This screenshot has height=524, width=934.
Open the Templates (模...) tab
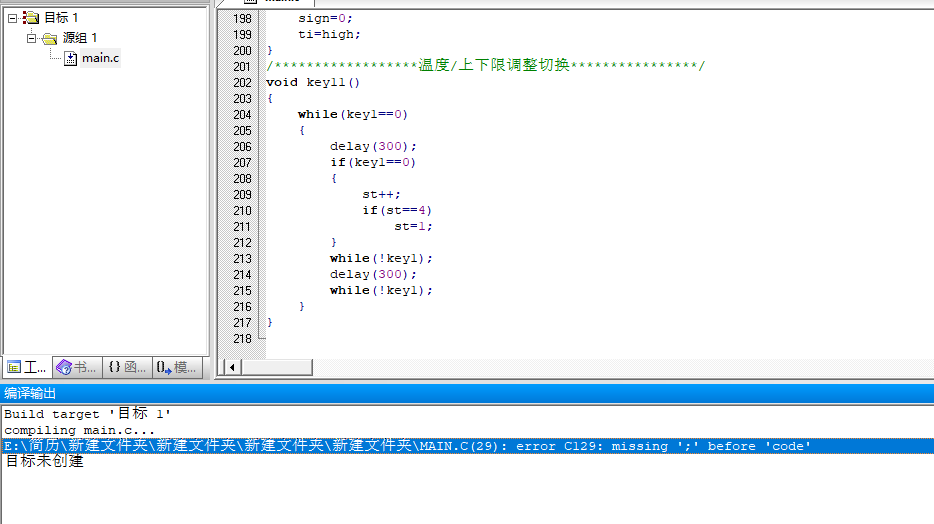coord(177,367)
